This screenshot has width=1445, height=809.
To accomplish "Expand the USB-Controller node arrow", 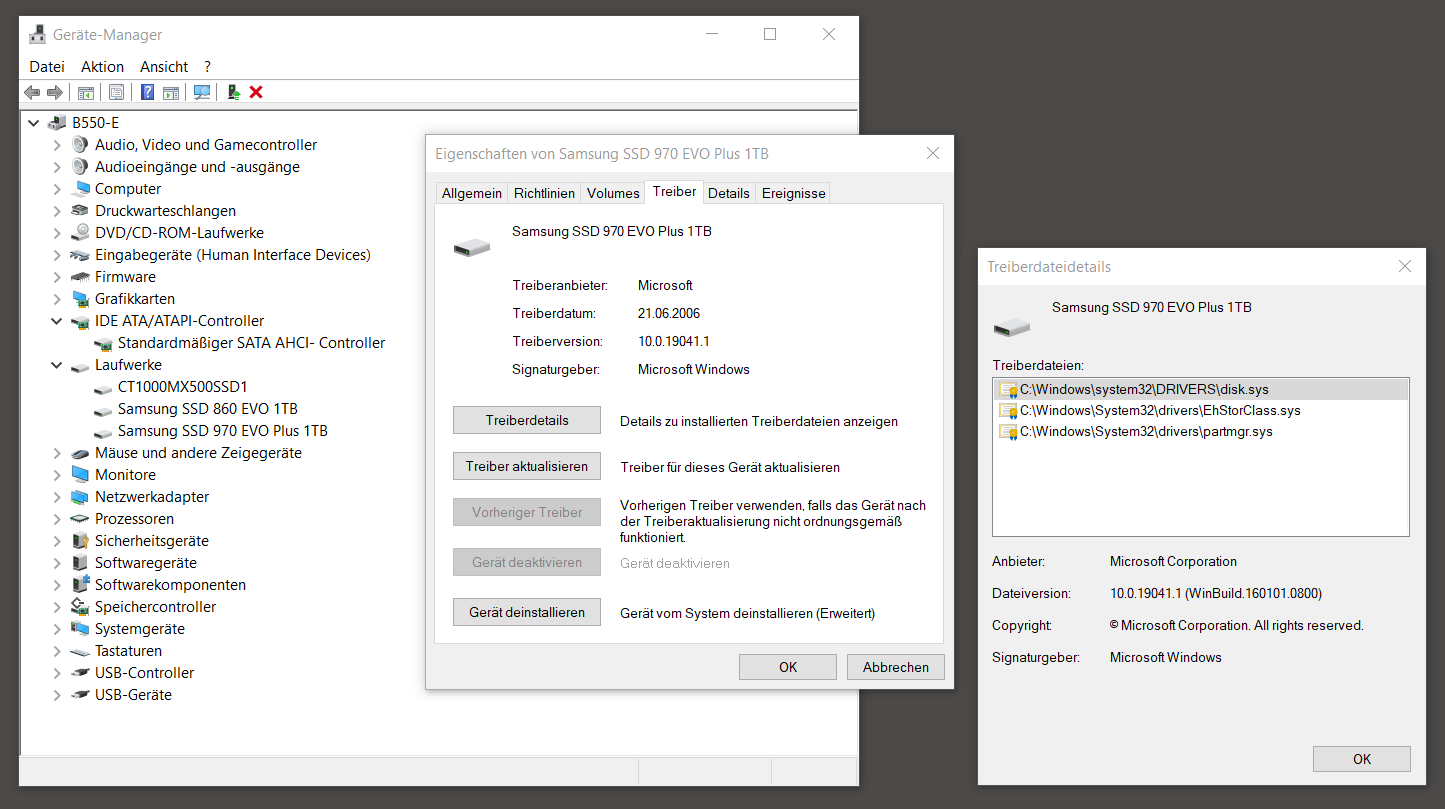I will pos(58,673).
